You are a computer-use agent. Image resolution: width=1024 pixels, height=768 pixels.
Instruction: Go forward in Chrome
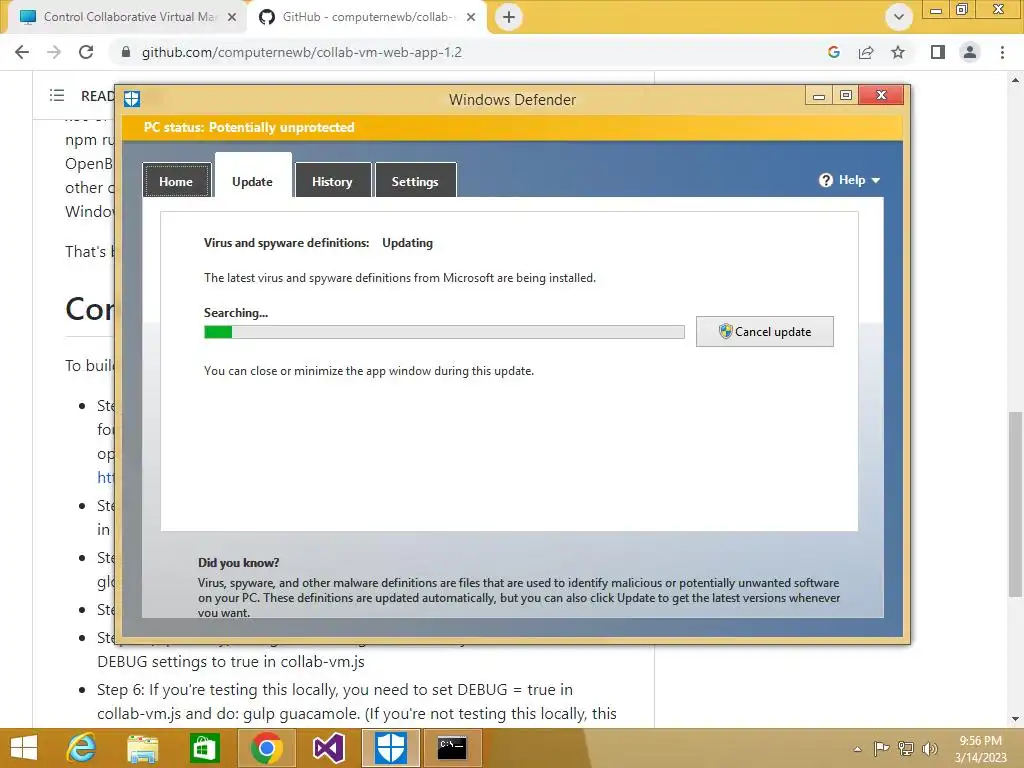(x=54, y=52)
